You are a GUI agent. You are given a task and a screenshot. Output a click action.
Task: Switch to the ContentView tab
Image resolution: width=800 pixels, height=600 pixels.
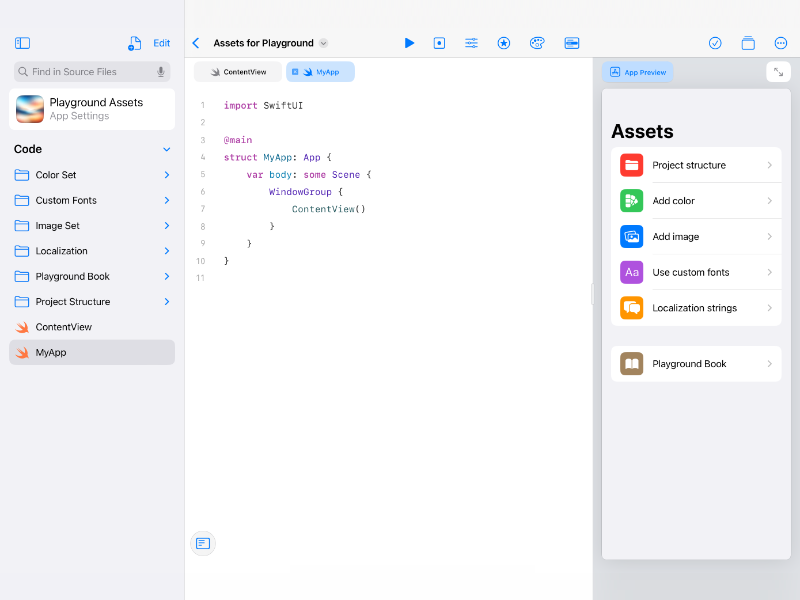238,72
